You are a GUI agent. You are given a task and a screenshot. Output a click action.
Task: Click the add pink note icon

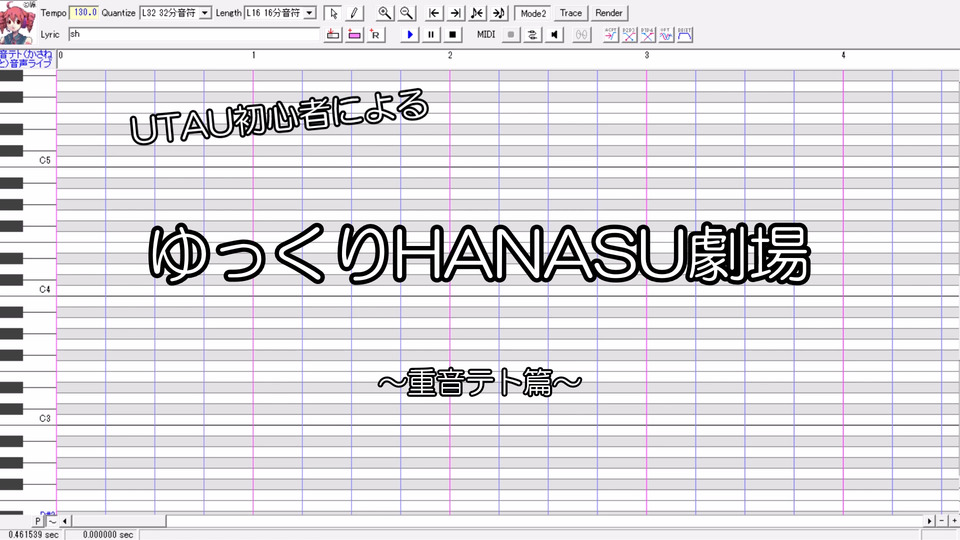354,35
